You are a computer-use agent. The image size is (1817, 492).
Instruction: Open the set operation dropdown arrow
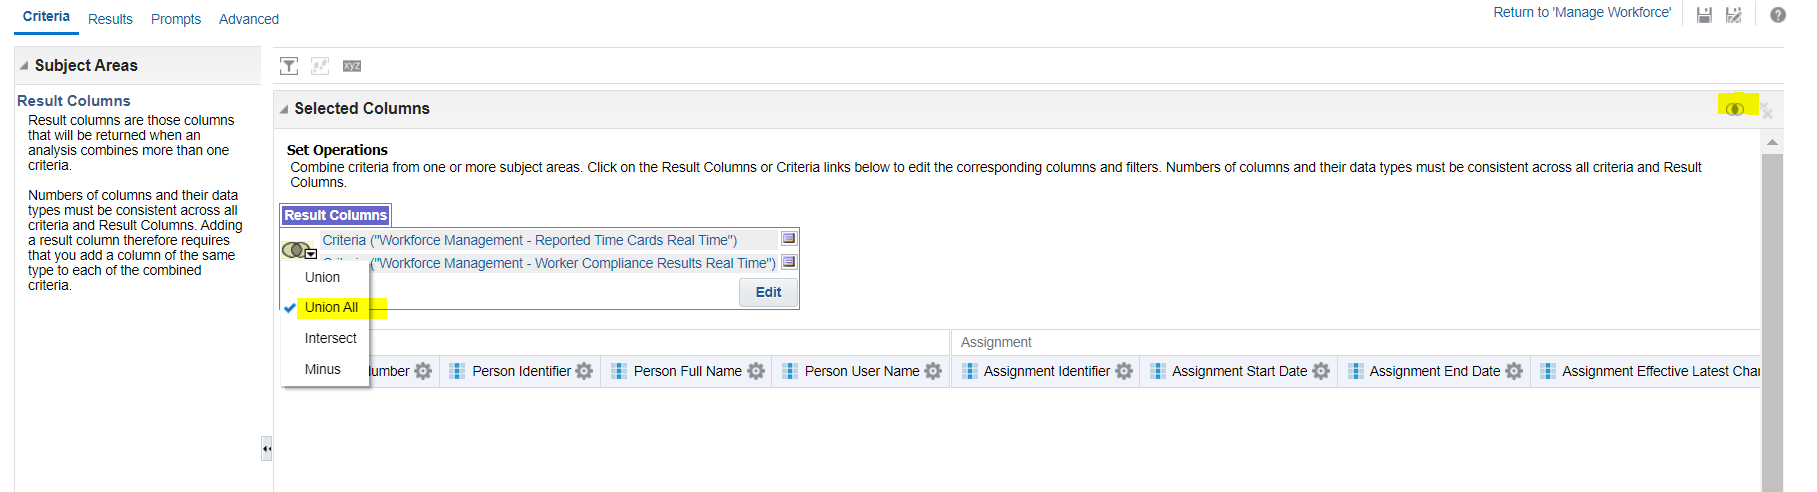point(311,254)
